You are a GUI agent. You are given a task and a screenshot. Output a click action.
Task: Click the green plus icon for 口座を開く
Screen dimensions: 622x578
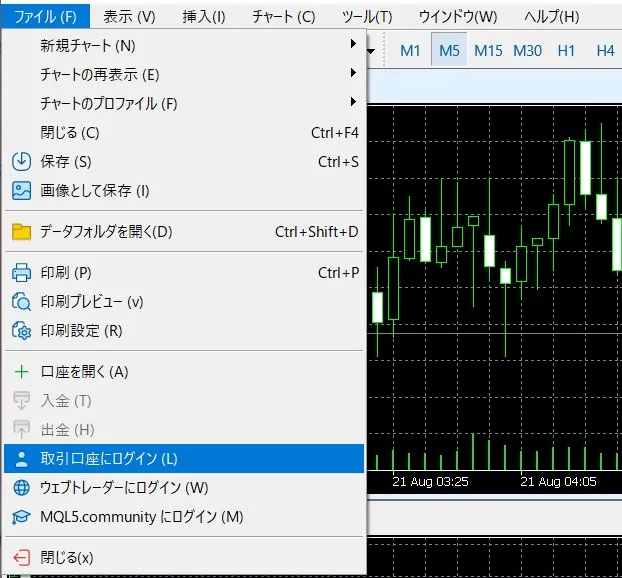tap(21, 372)
